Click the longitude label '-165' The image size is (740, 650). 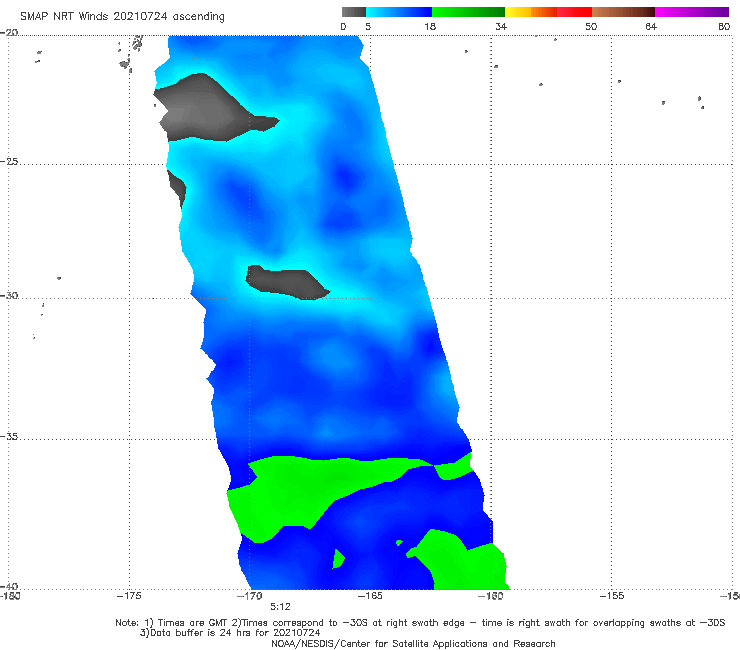click(x=370, y=596)
